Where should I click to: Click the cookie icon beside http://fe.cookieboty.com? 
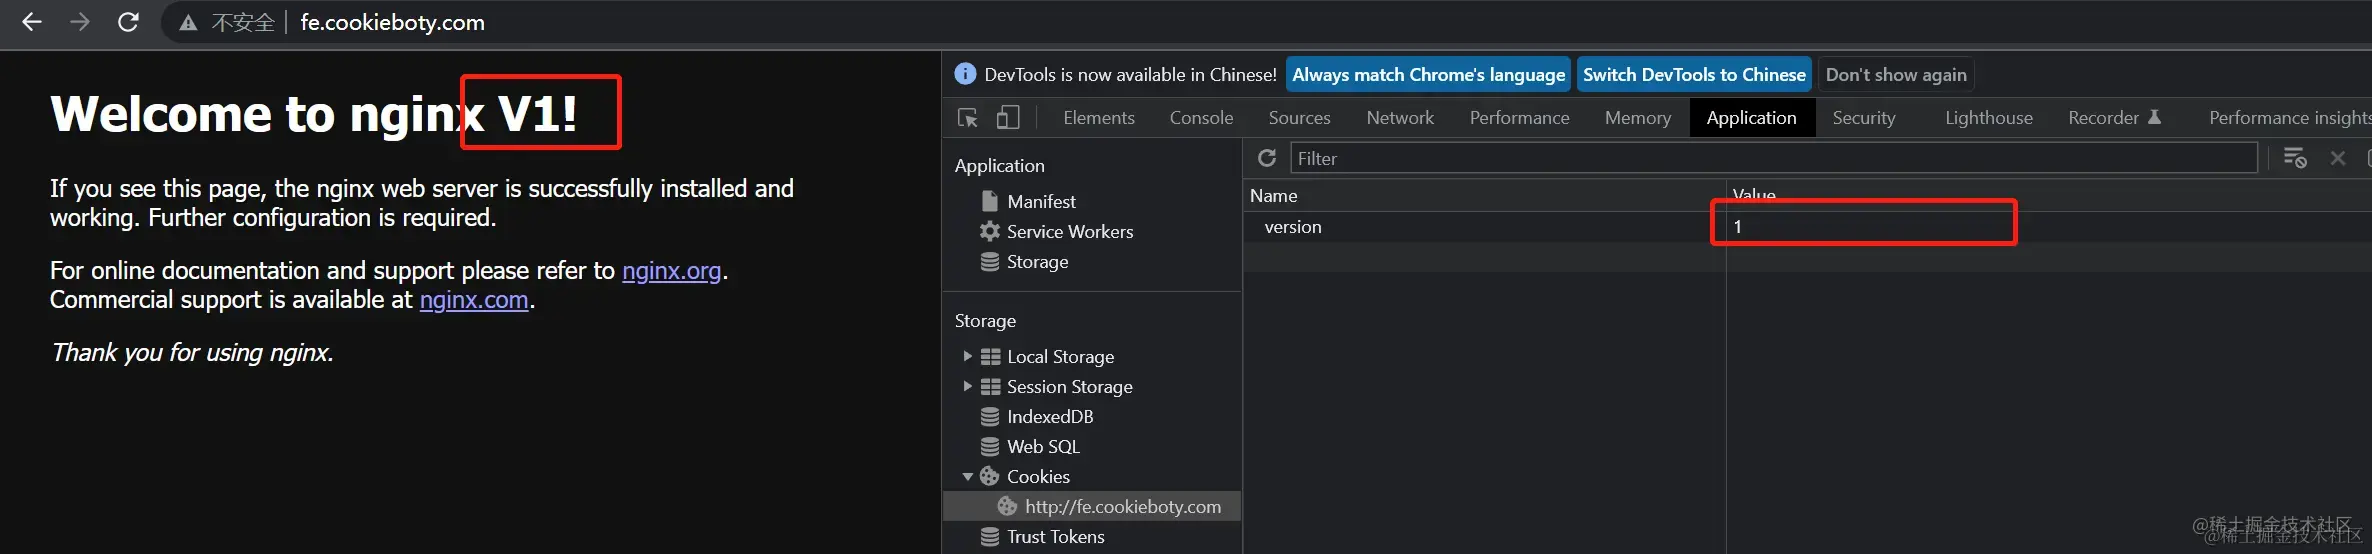[x=1007, y=506]
